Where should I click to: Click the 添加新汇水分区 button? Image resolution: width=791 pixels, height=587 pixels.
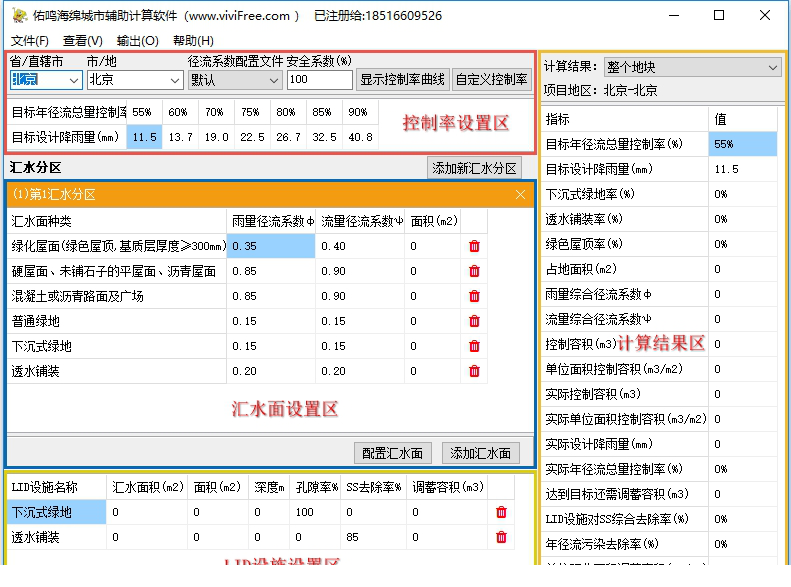pyautogui.click(x=474, y=168)
